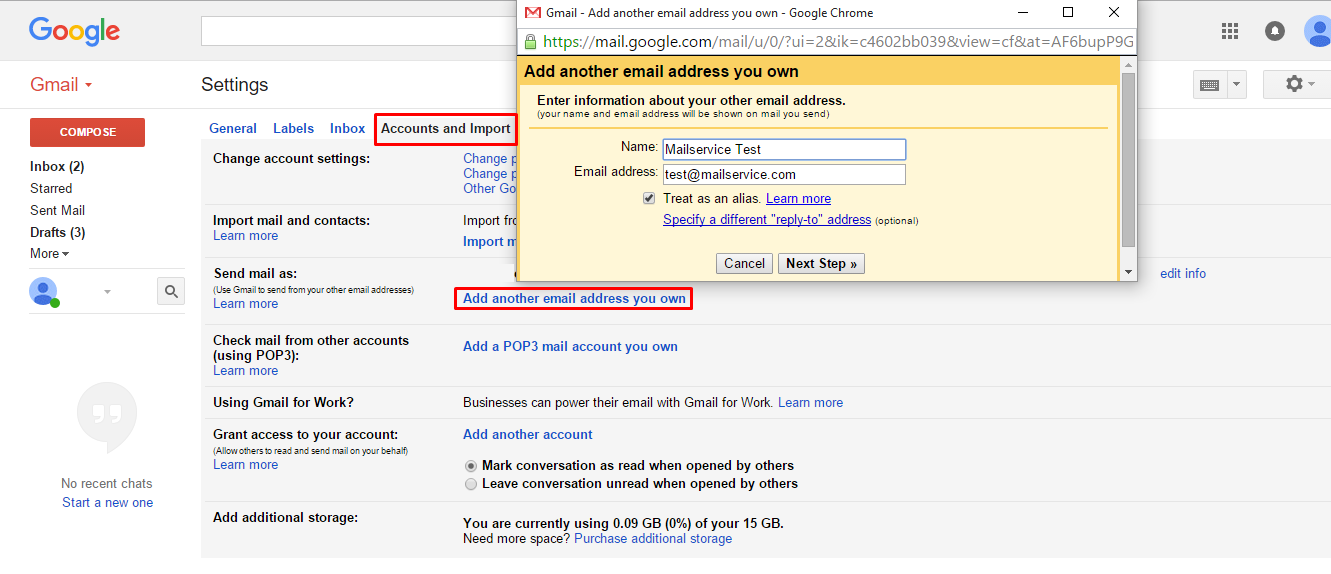
Task: Click the Hangouts search magnifier icon
Action: [171, 291]
